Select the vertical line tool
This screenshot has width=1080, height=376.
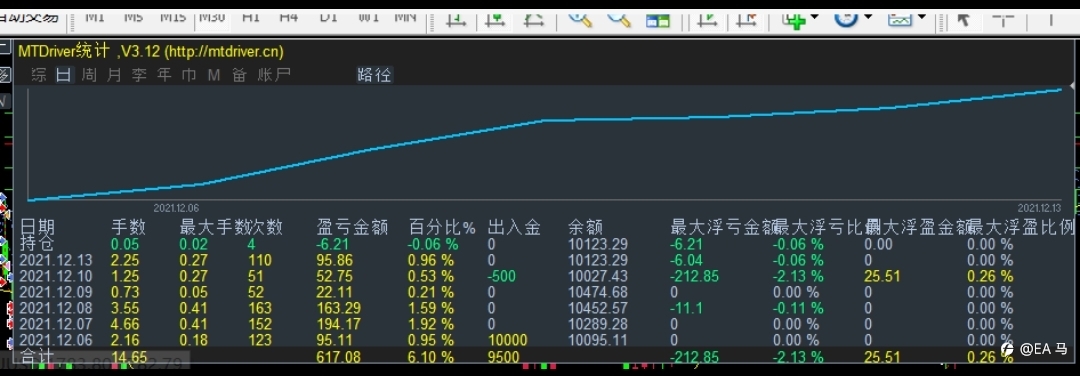click(1051, 19)
